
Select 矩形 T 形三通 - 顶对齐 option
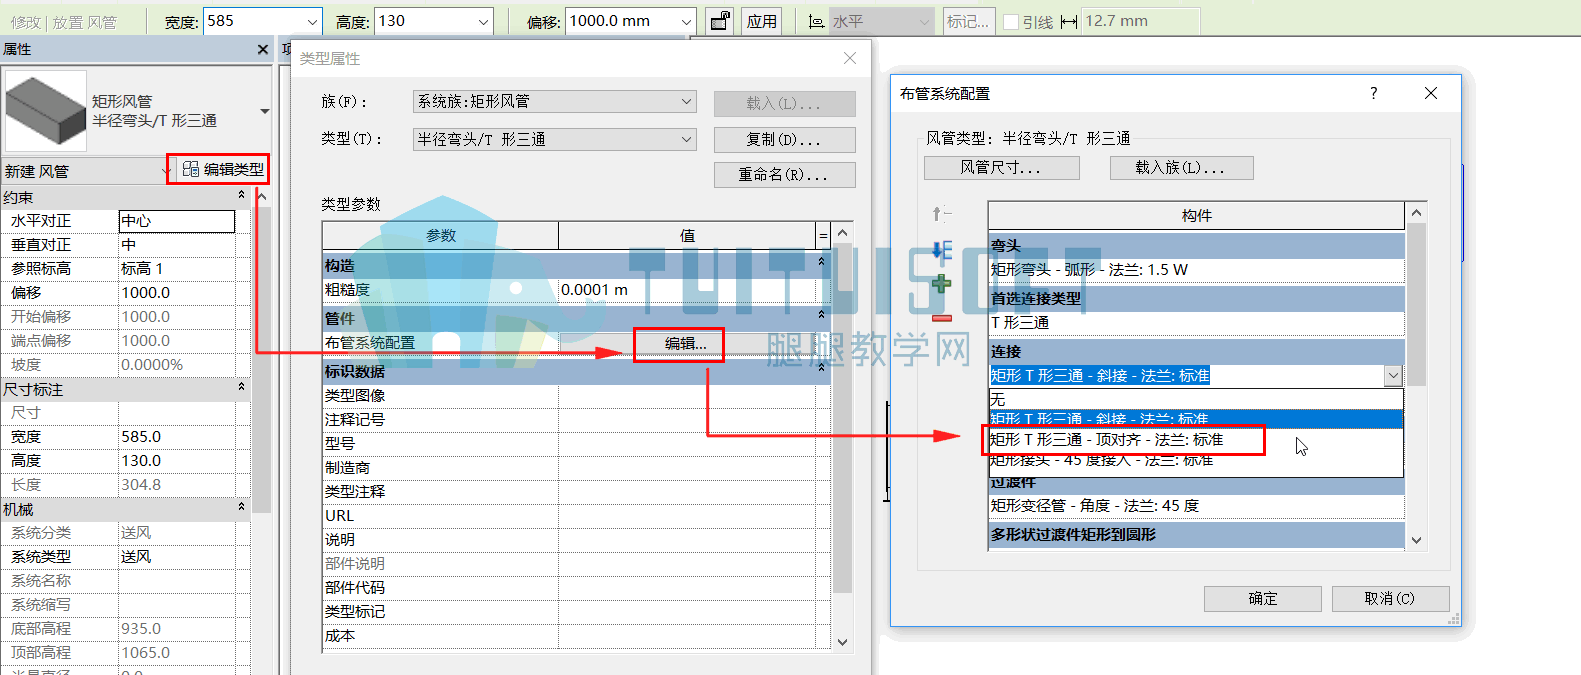(1195, 439)
